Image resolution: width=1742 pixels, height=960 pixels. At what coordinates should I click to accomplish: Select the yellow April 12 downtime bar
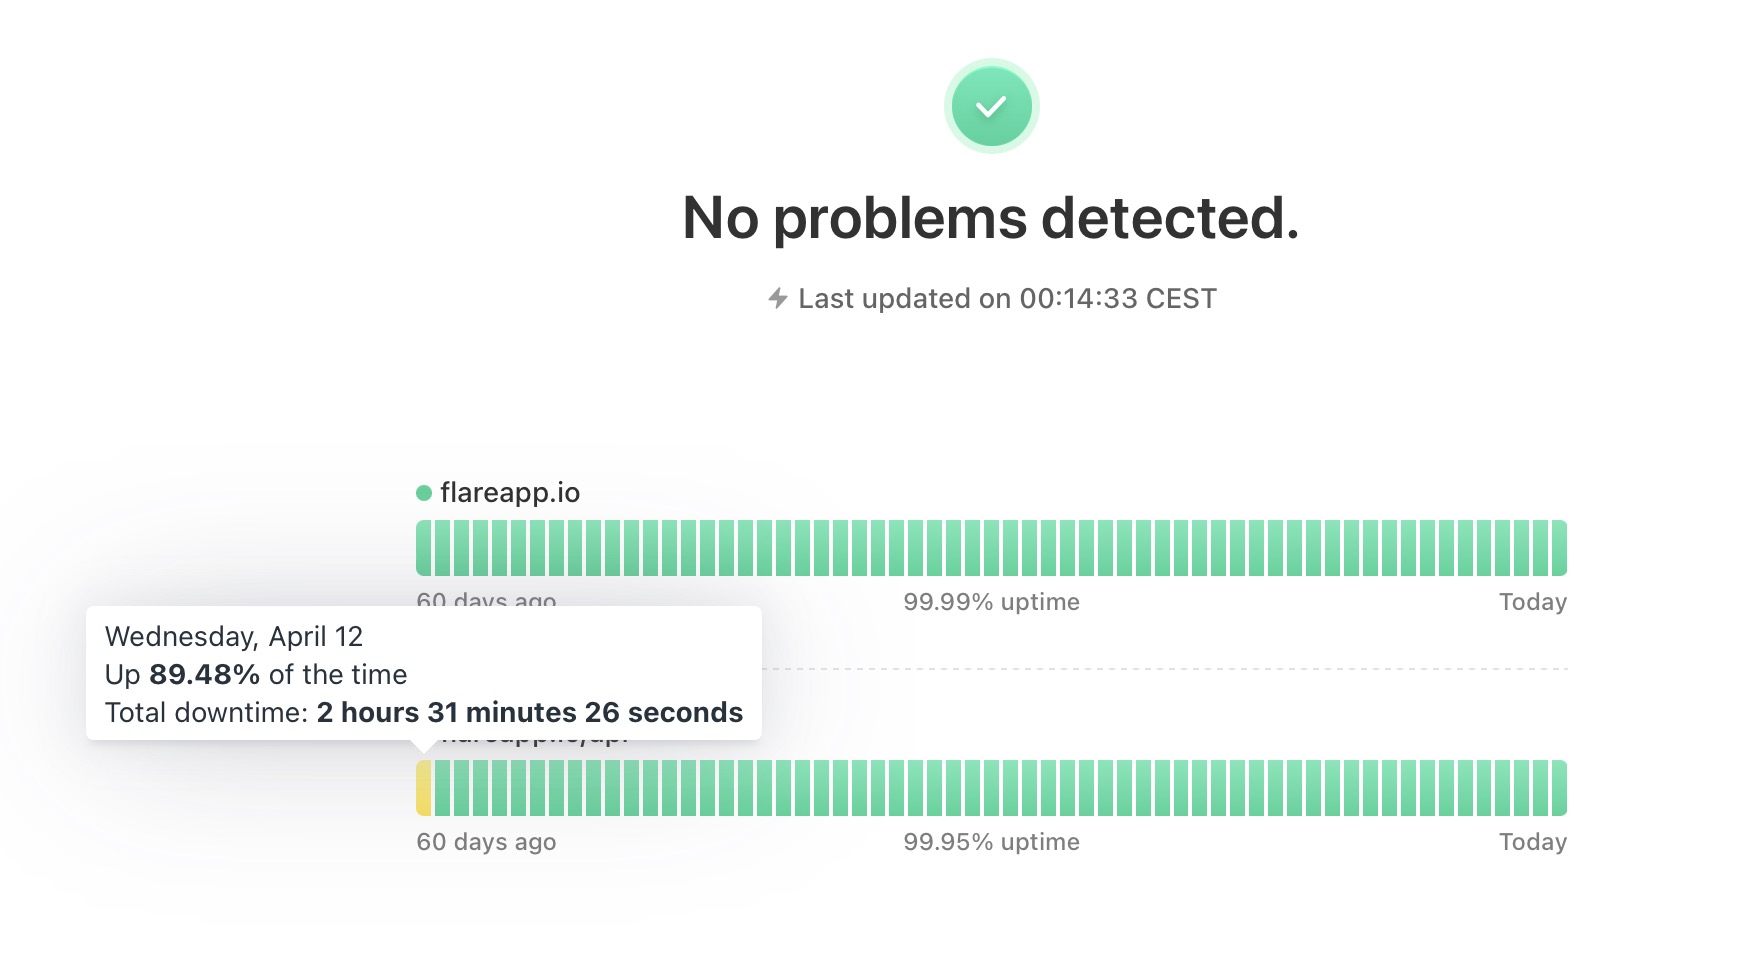coord(424,788)
